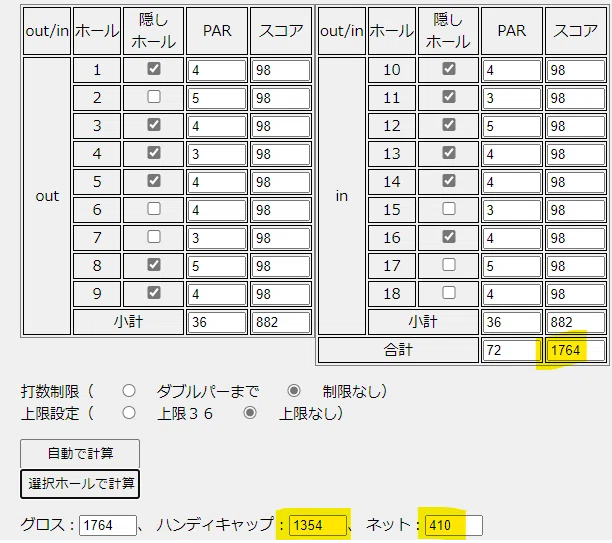The height and width of the screenshot is (543, 612).
Task: Click the PAR field for hole 2
Action: pyautogui.click(x=217, y=98)
